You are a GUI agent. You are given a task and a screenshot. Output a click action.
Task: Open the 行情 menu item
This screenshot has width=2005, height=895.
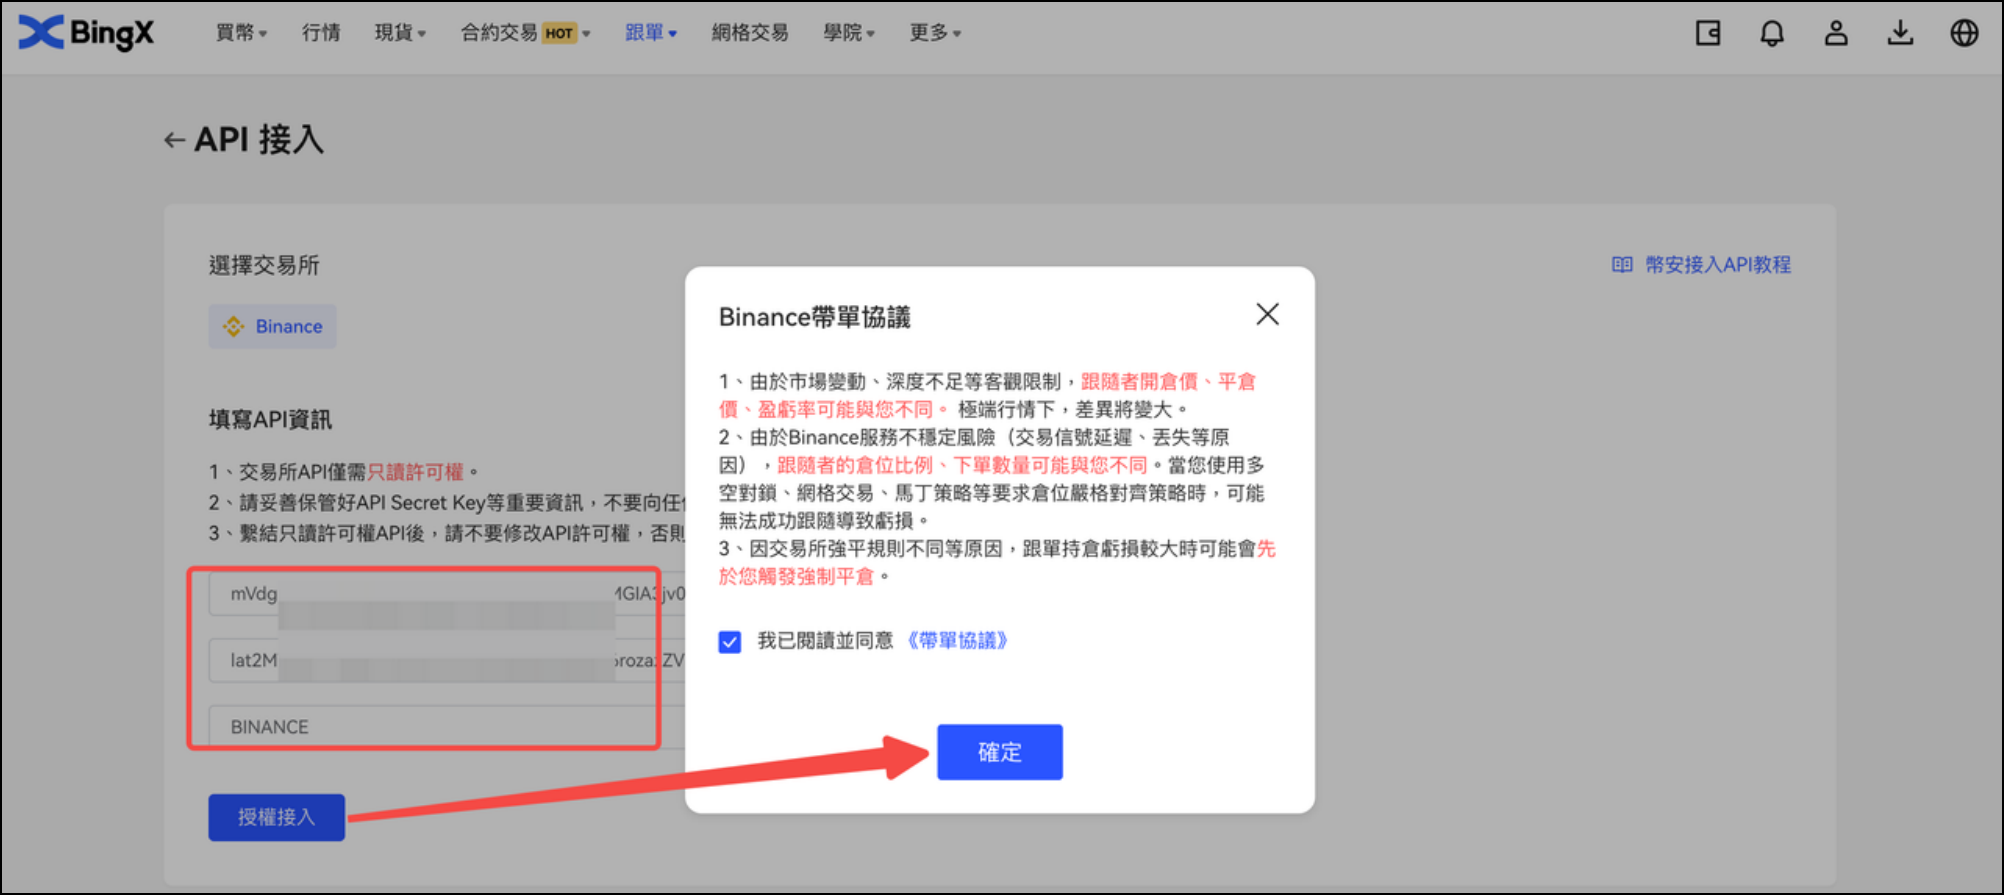click(x=321, y=33)
